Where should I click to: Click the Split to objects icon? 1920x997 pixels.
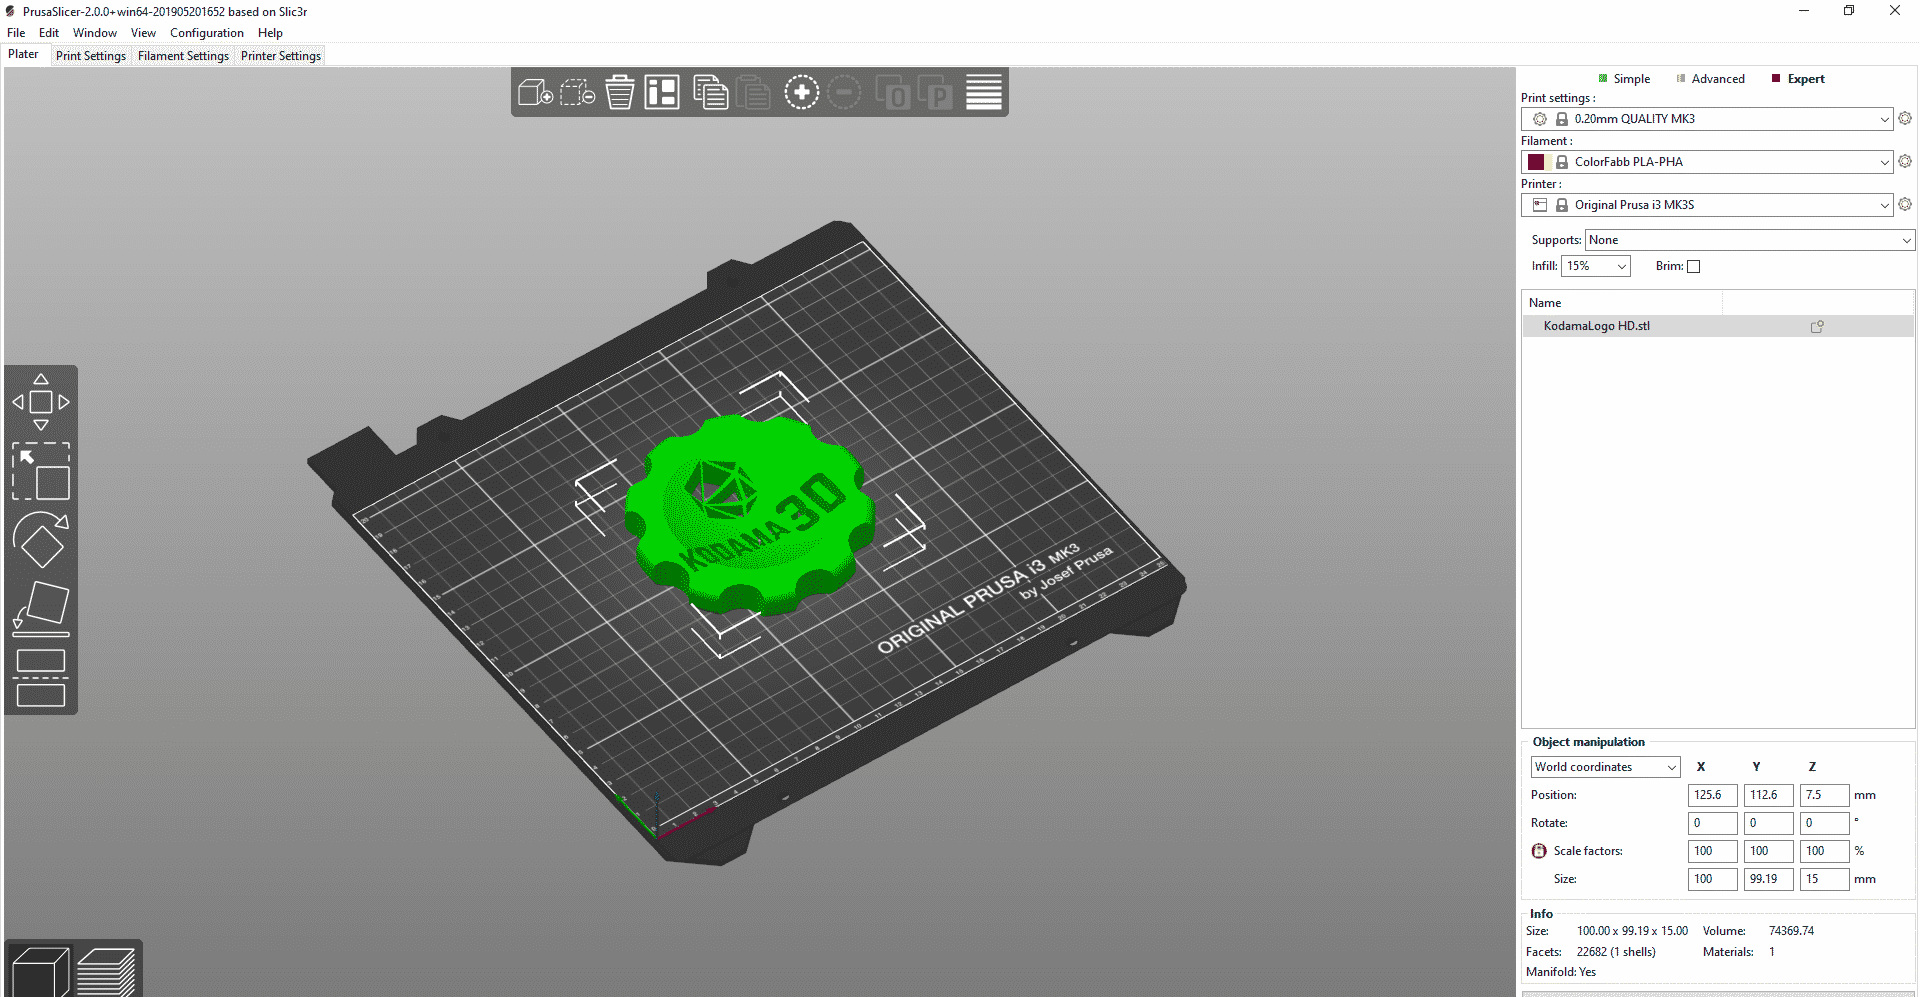(x=892, y=93)
